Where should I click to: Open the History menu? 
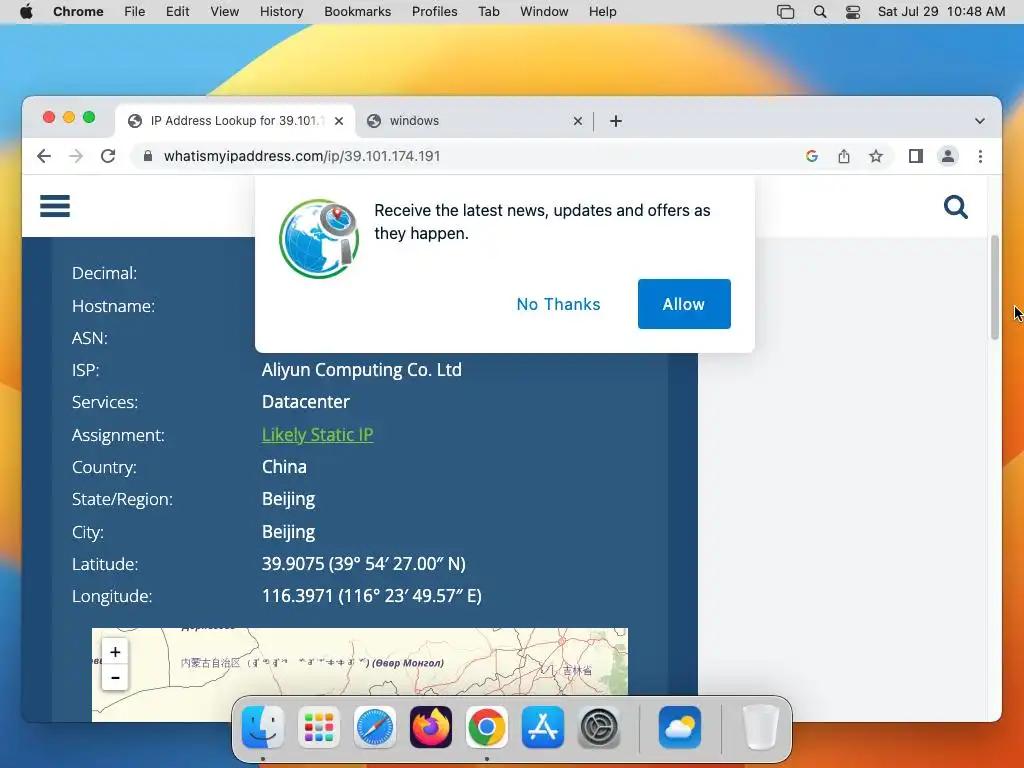coord(281,12)
